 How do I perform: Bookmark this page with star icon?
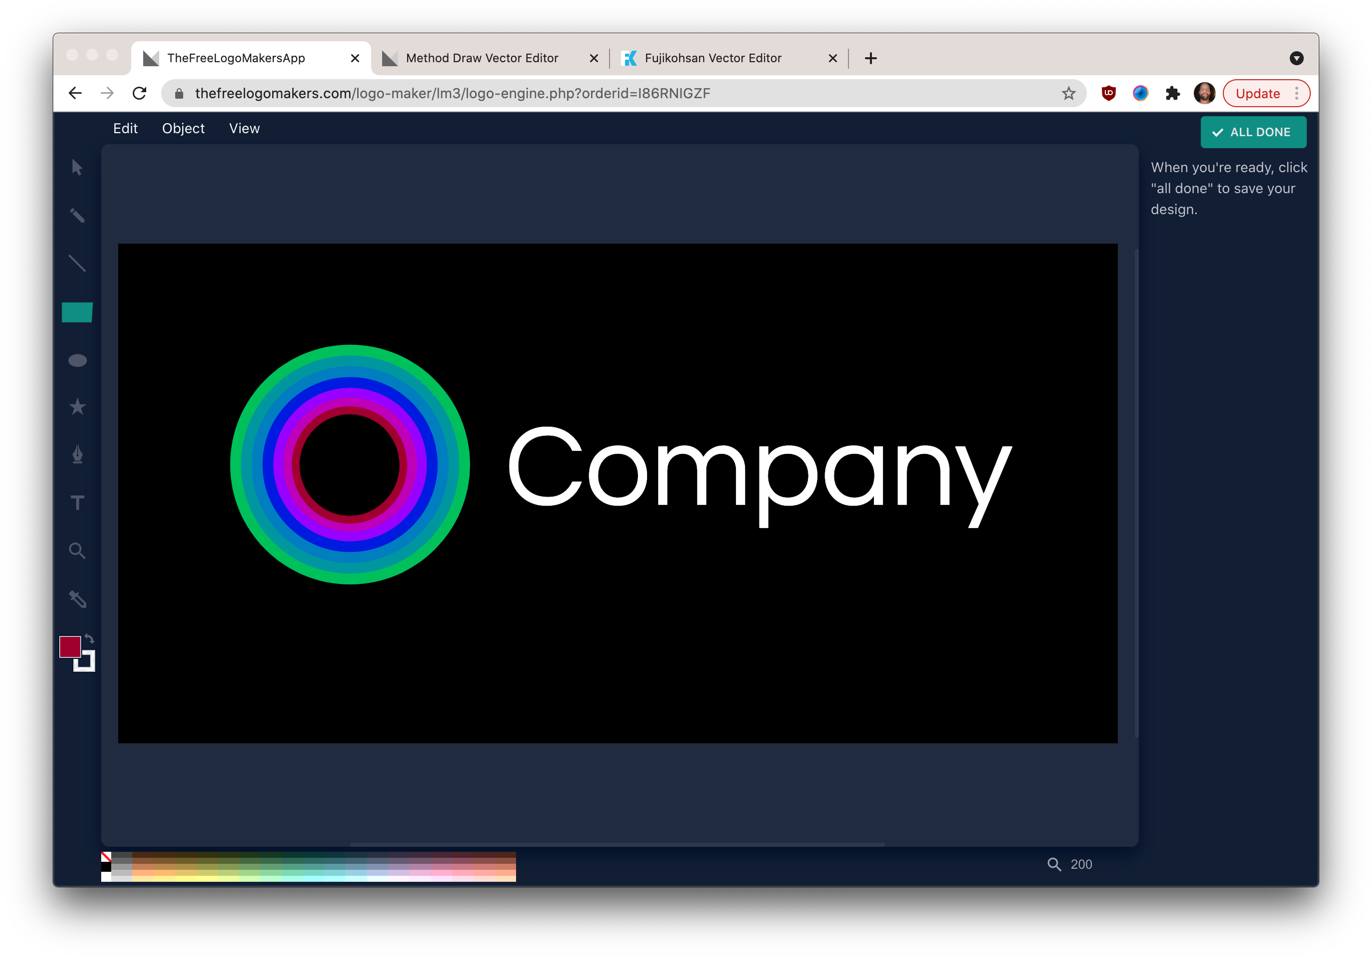[x=1069, y=93]
